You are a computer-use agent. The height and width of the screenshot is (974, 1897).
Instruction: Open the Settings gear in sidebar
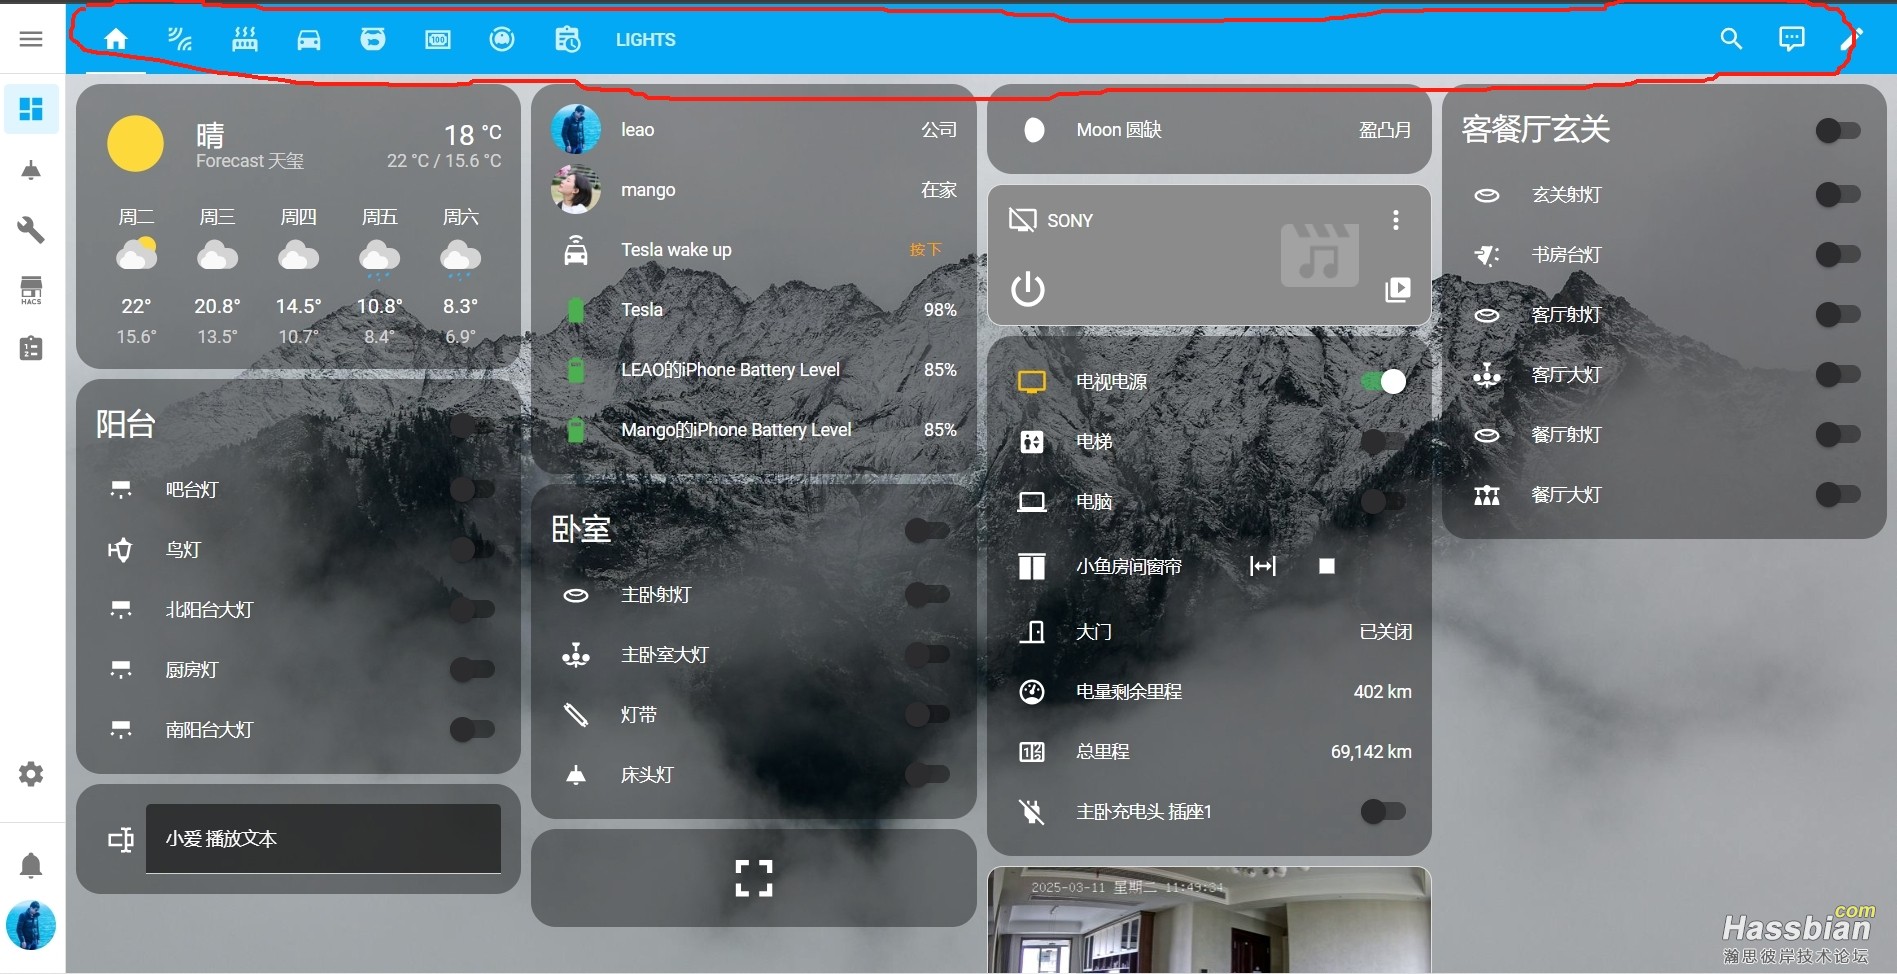pyautogui.click(x=31, y=774)
